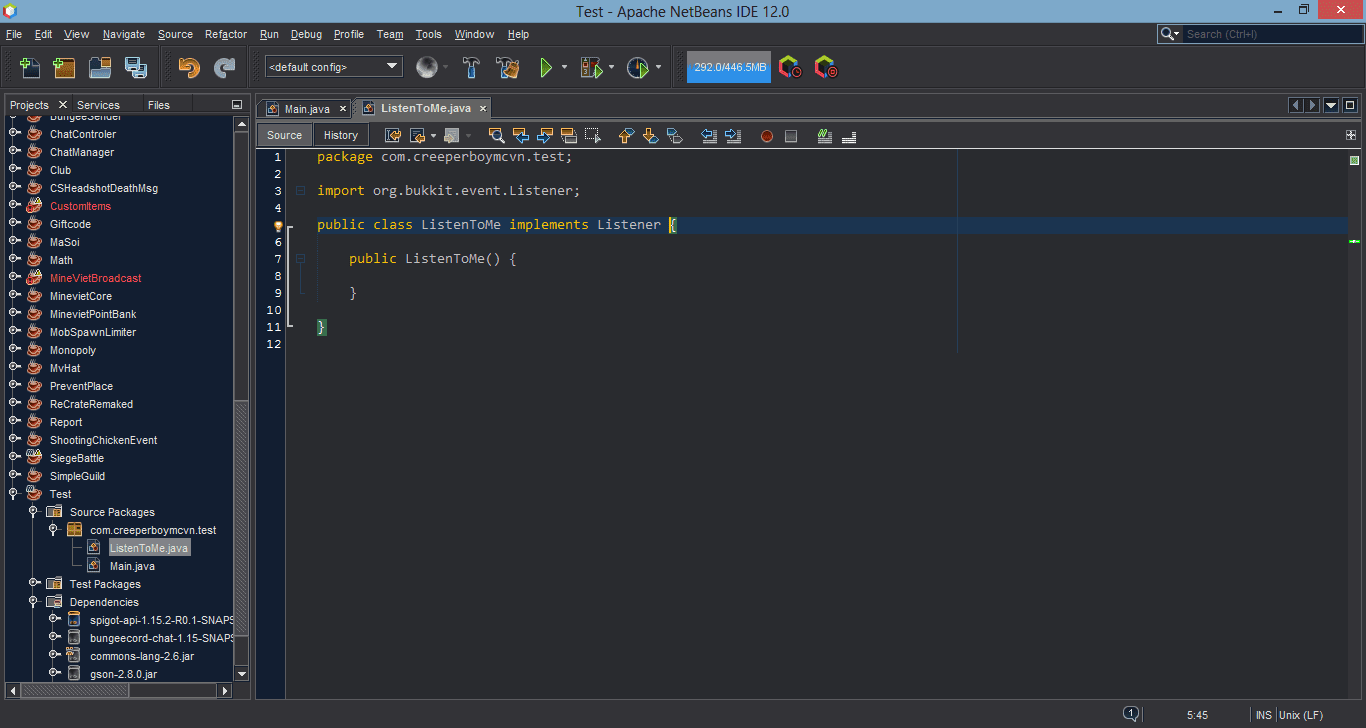Click the Save All icon
Image resolution: width=1366 pixels, height=728 pixels.
click(135, 68)
